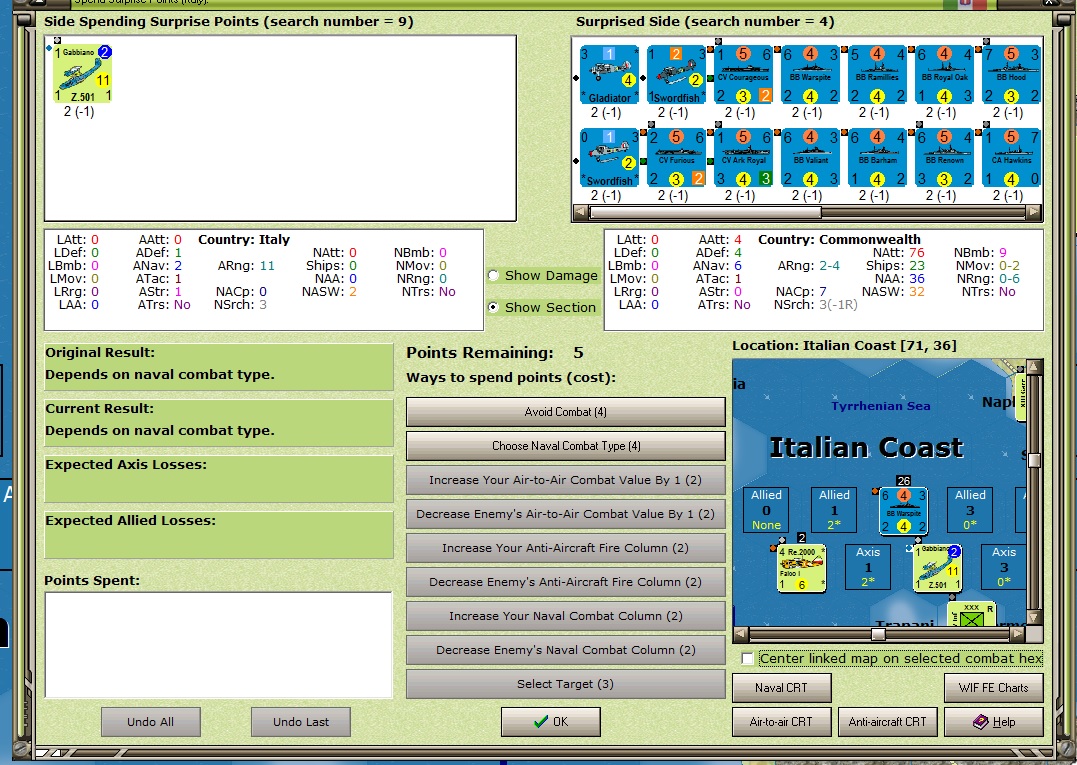Select the BB Valiant battleship counter
This screenshot has height=765, width=1077.
tap(810, 157)
